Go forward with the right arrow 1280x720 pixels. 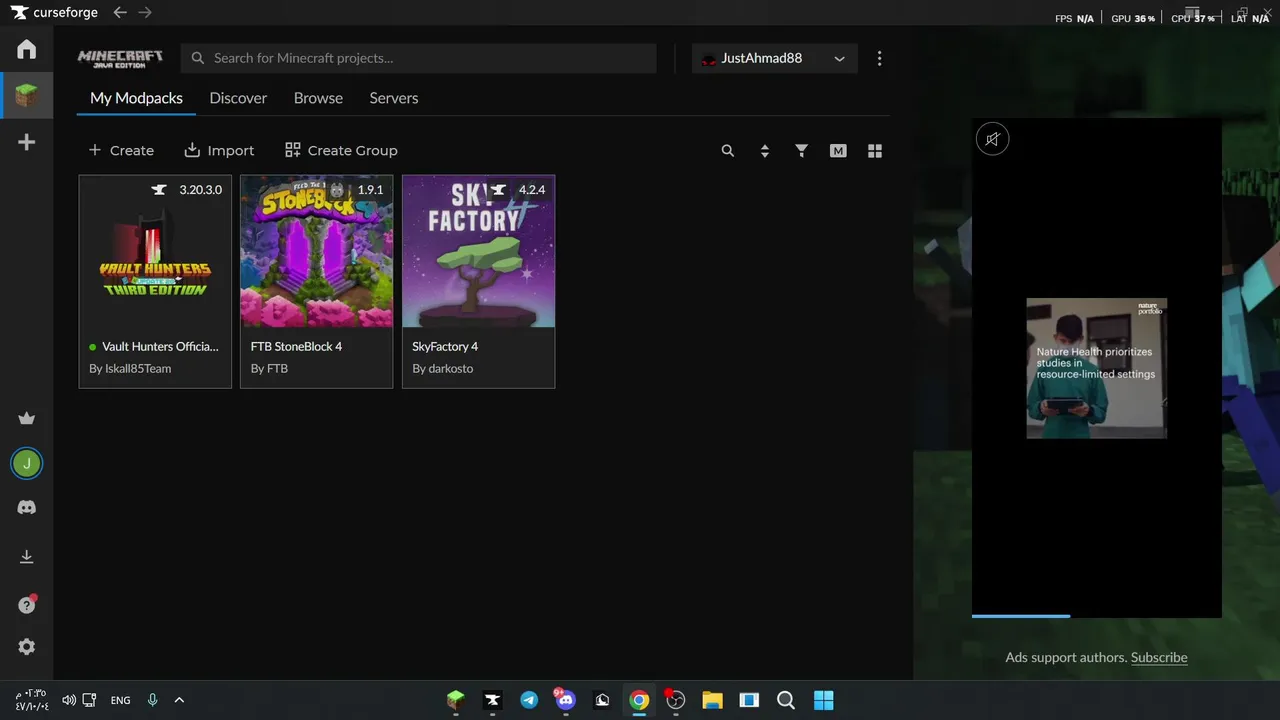point(145,13)
